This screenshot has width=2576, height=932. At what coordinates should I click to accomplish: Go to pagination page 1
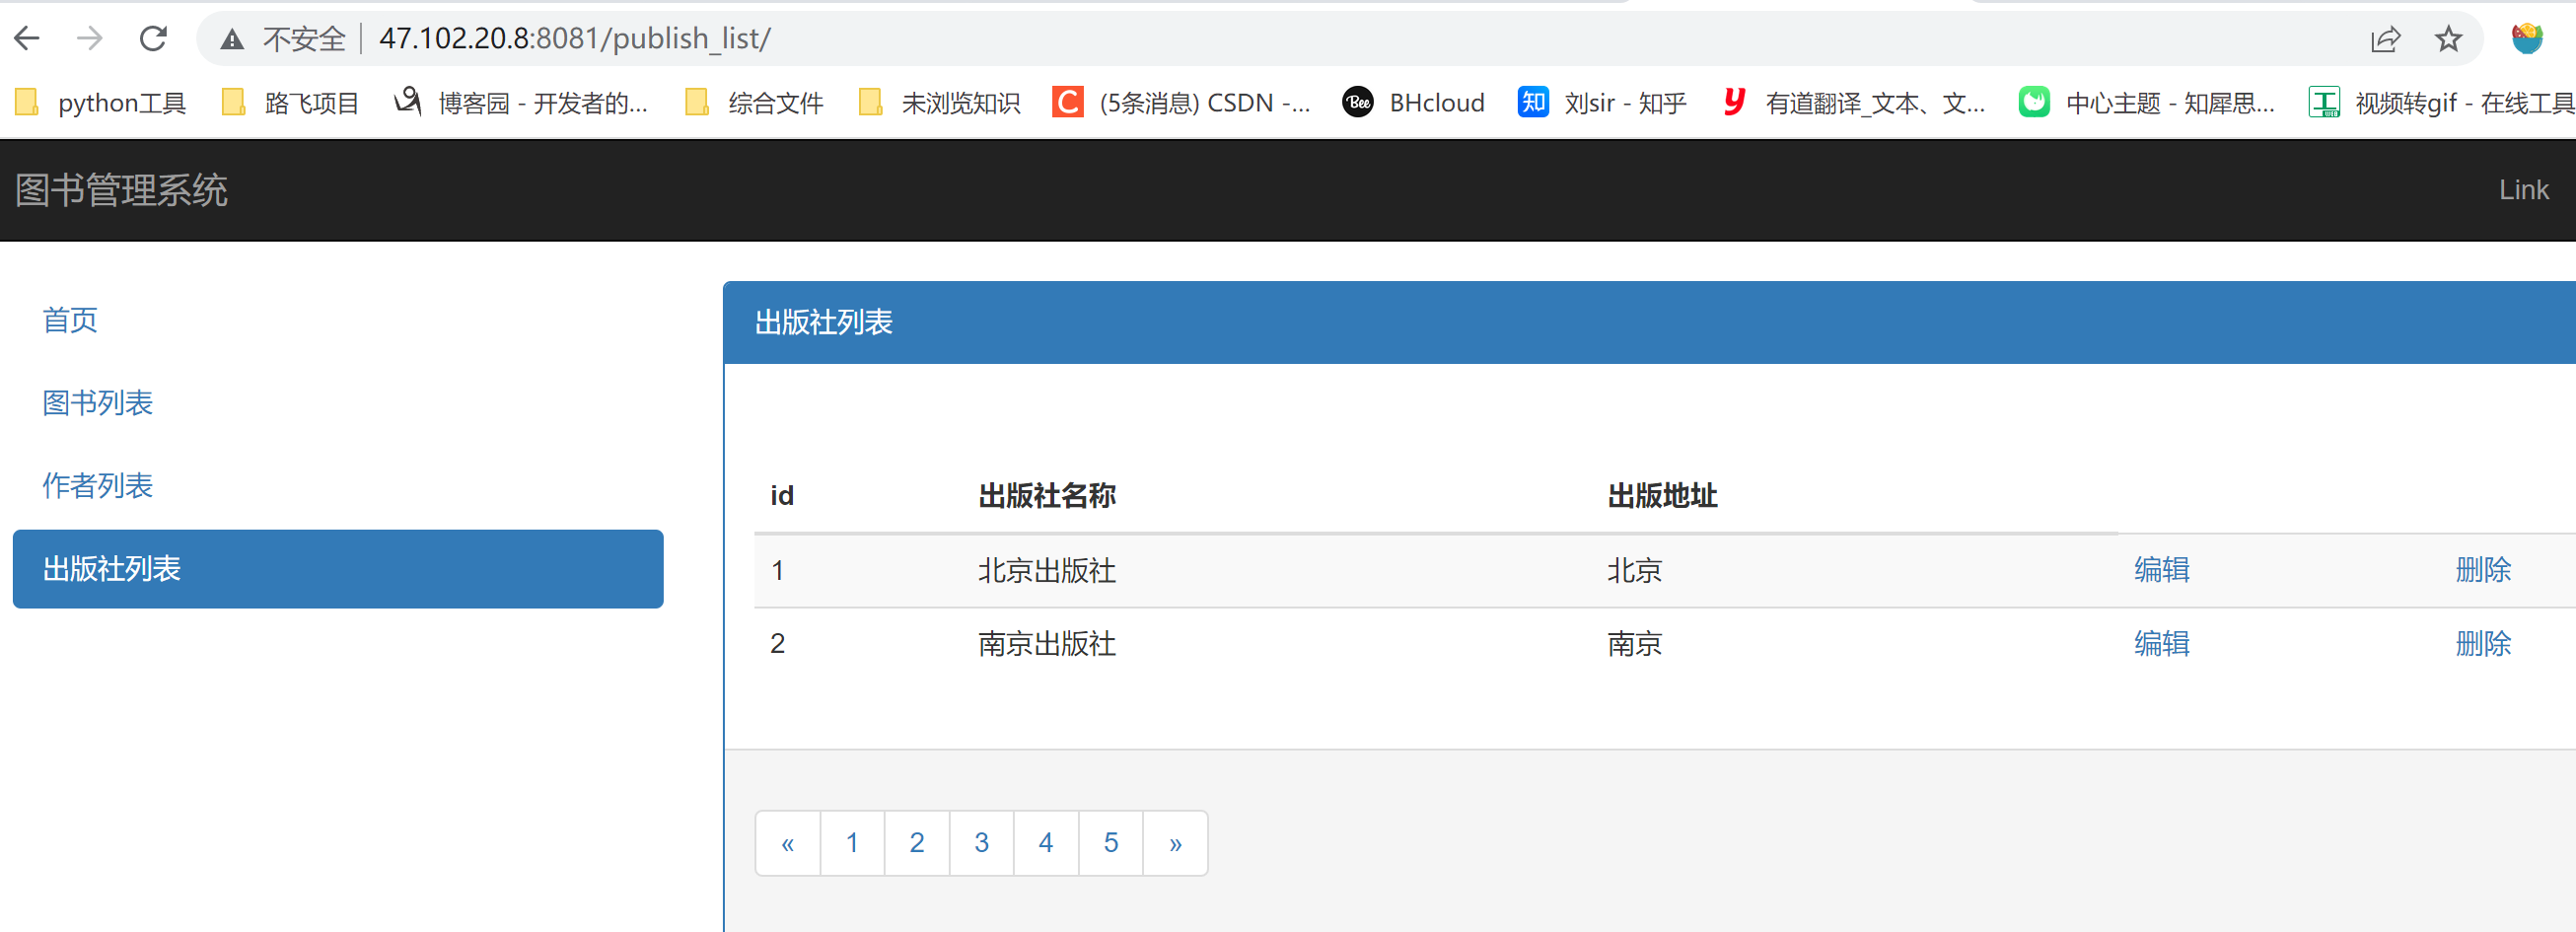click(x=852, y=843)
